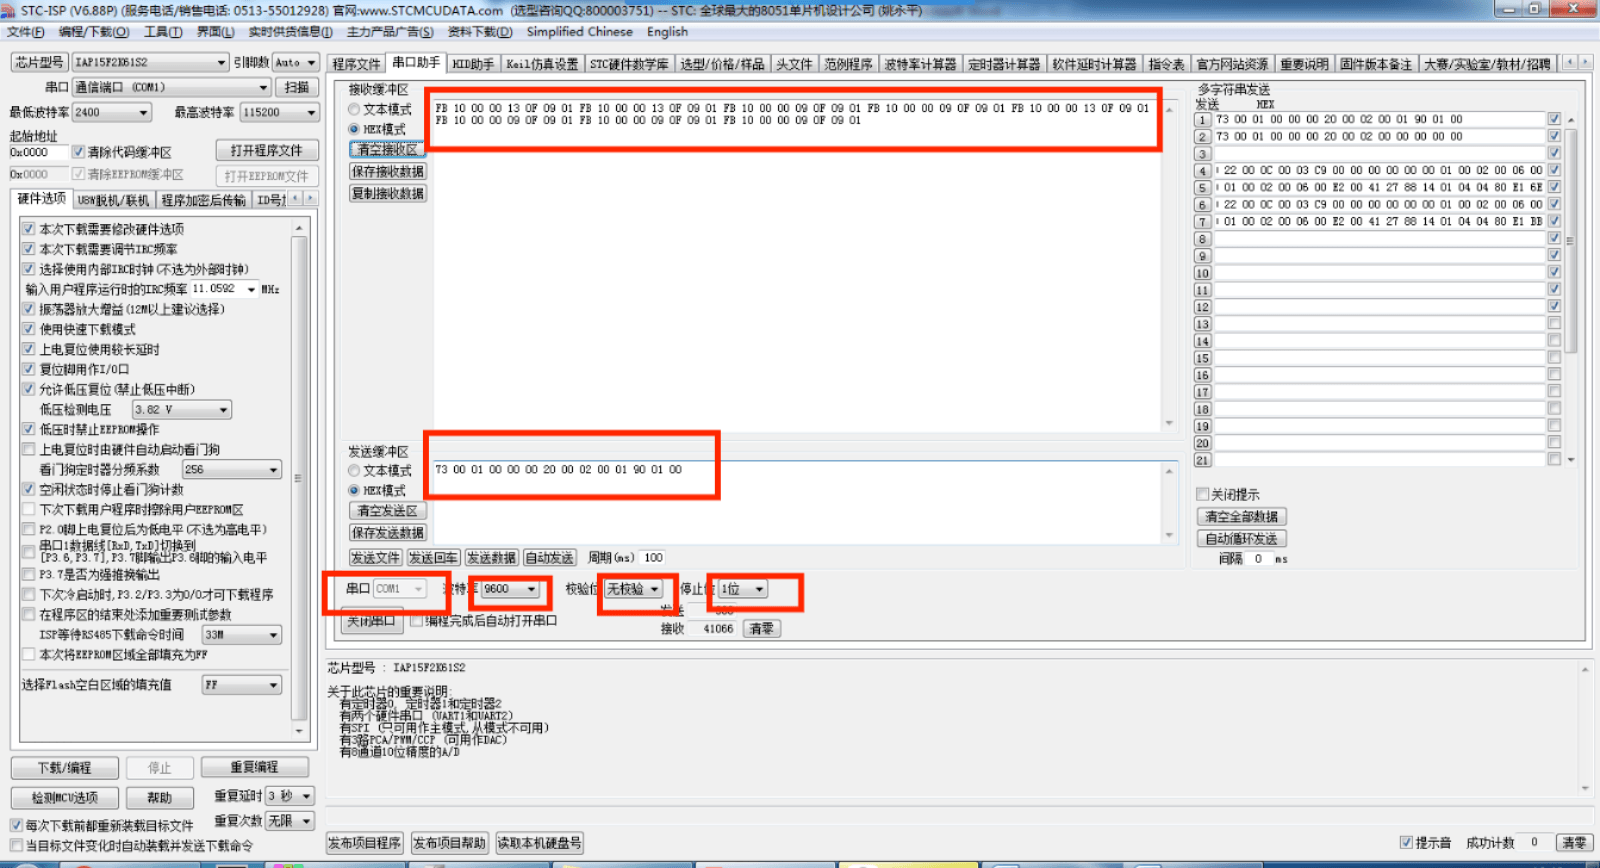Open chip model IAP15F2K61S2 dropdown
This screenshot has width=1600, height=868.
(x=222, y=62)
